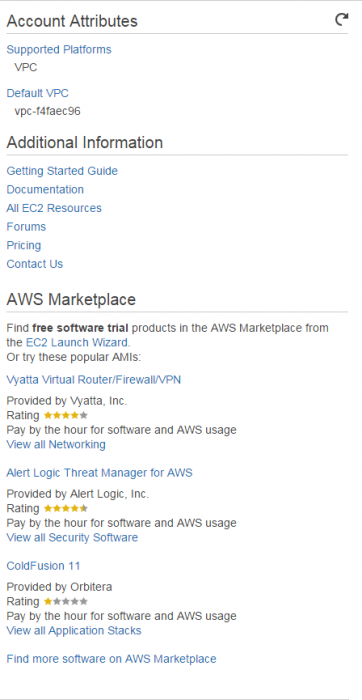Click the Alert Logic star rating
Viewport: 362px width, 700px height.
(66, 508)
